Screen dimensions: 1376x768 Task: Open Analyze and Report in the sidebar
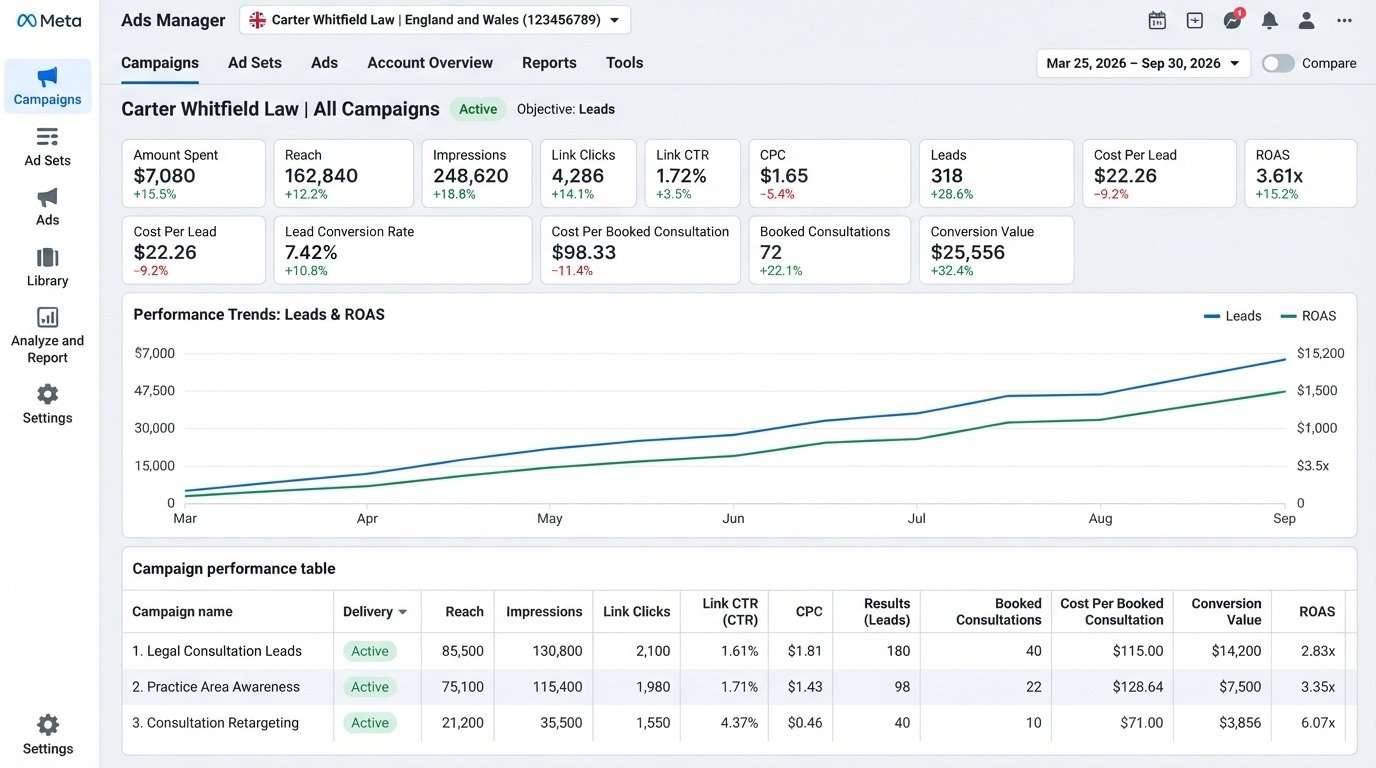coord(48,335)
